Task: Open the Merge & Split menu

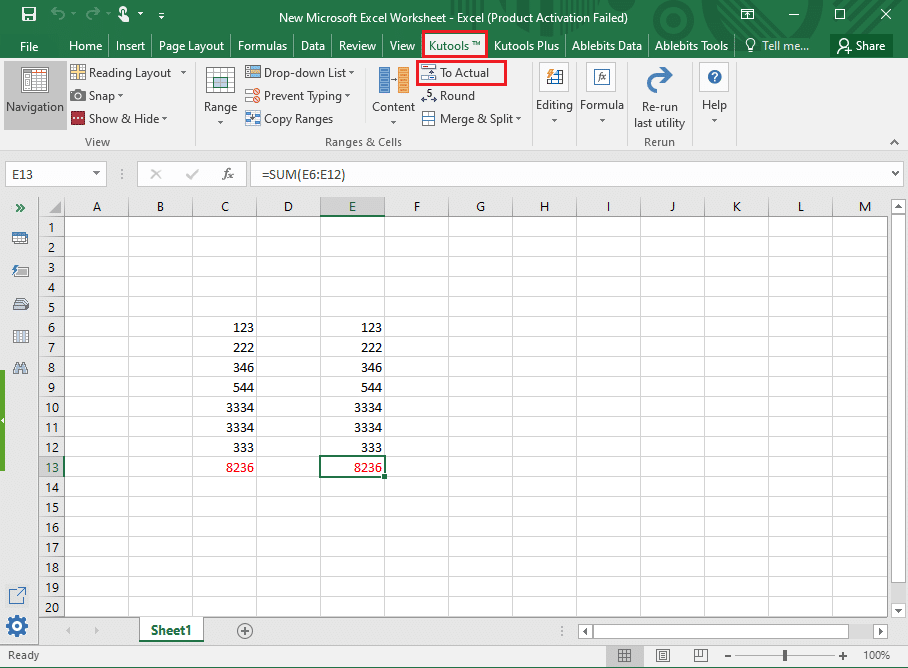Action: pos(471,119)
